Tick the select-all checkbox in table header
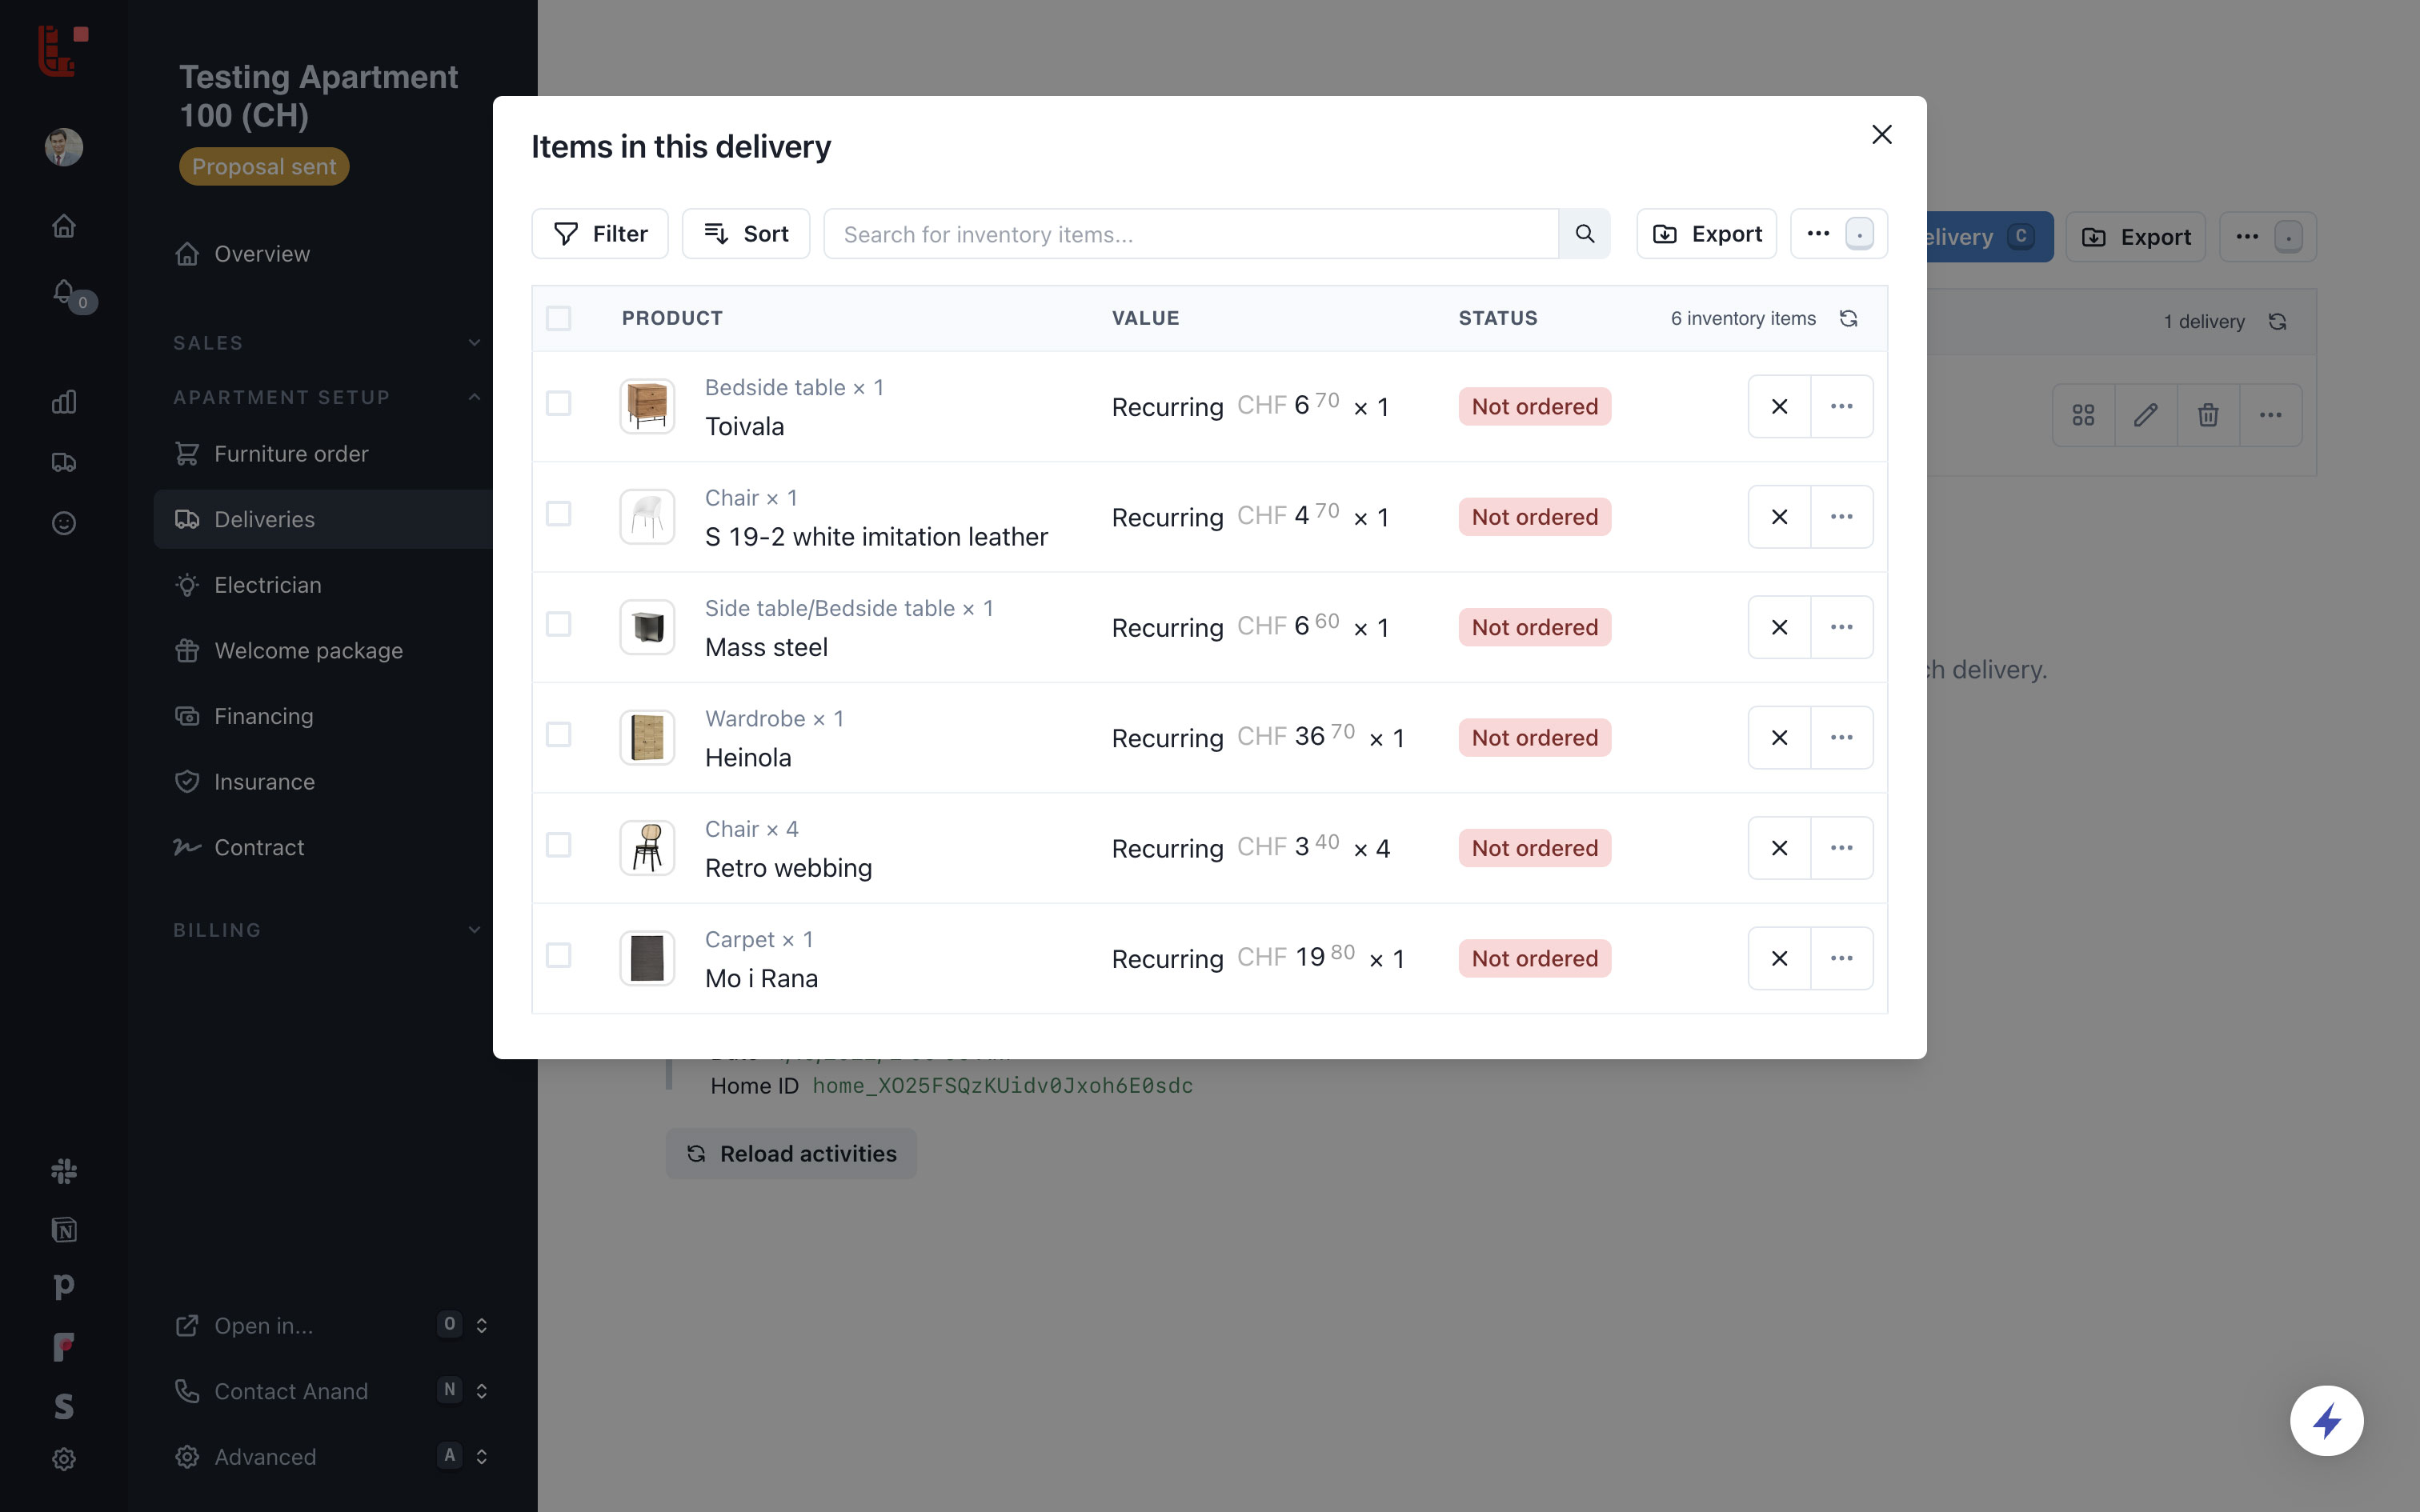 pyautogui.click(x=558, y=318)
